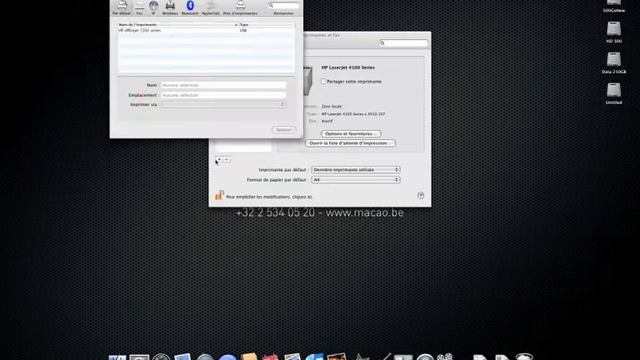The width and height of the screenshot is (640, 360).
Task: Open Imprimante par défaut dropdown
Action: (x=356, y=170)
